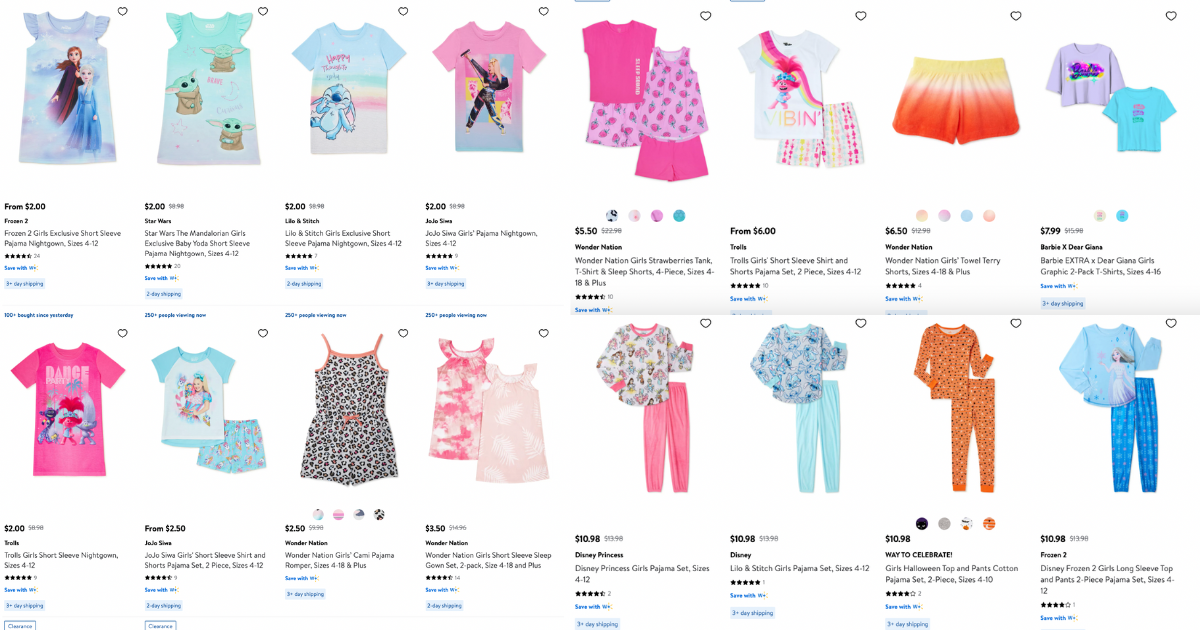Favorite Wonder Nation strawberries sleep set
The height and width of the screenshot is (630, 1200).
click(705, 16)
